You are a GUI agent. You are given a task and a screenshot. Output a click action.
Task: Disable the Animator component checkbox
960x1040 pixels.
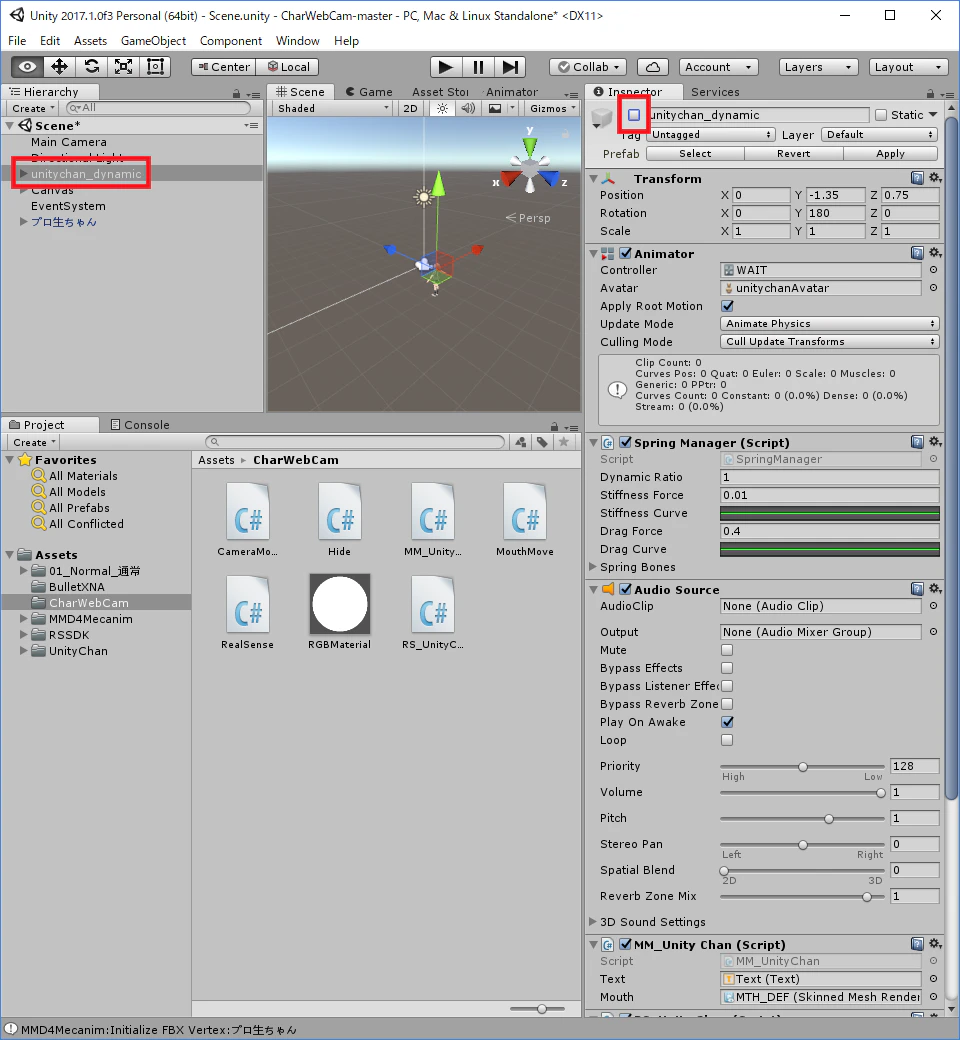[x=625, y=253]
